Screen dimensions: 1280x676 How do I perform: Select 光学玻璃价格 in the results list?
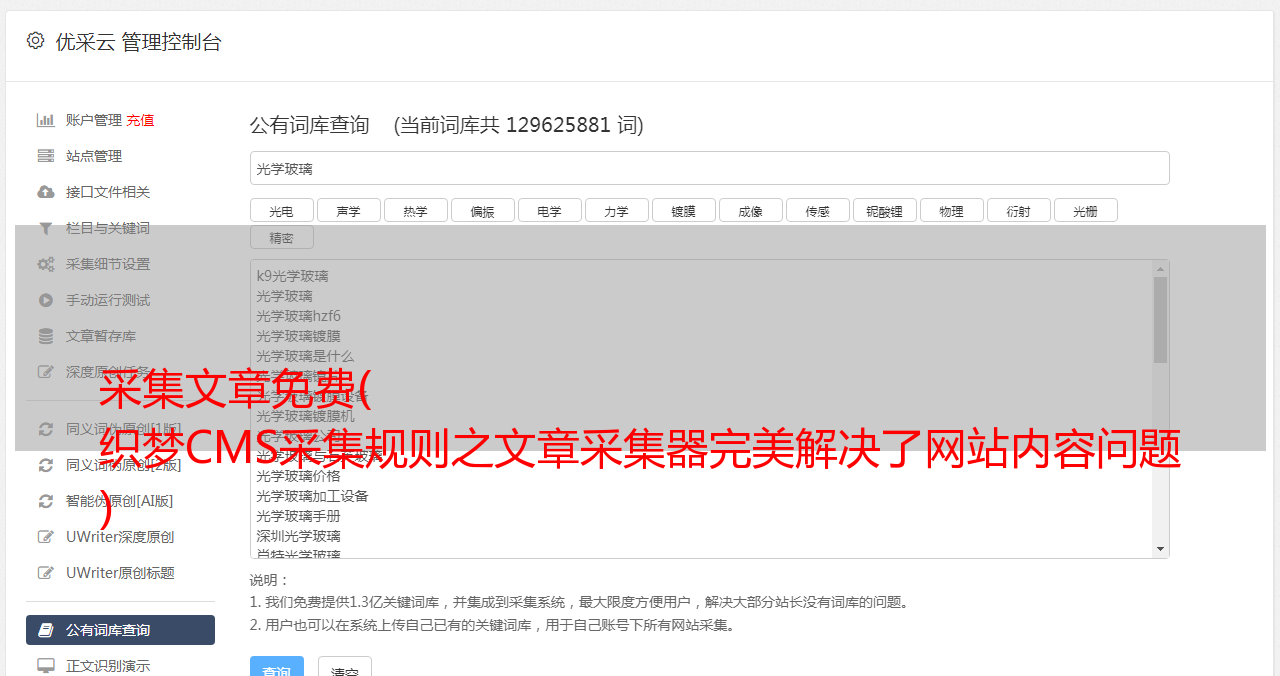[x=298, y=476]
